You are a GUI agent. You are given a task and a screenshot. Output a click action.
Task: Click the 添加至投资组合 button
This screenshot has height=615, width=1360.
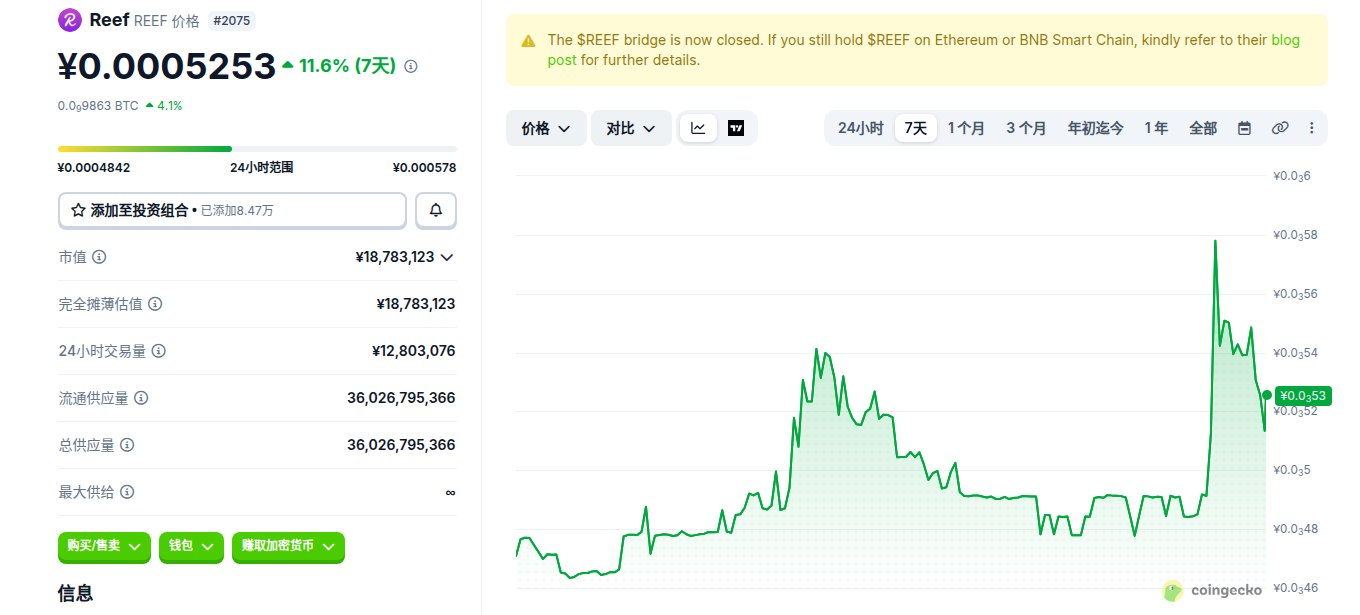tap(232, 210)
